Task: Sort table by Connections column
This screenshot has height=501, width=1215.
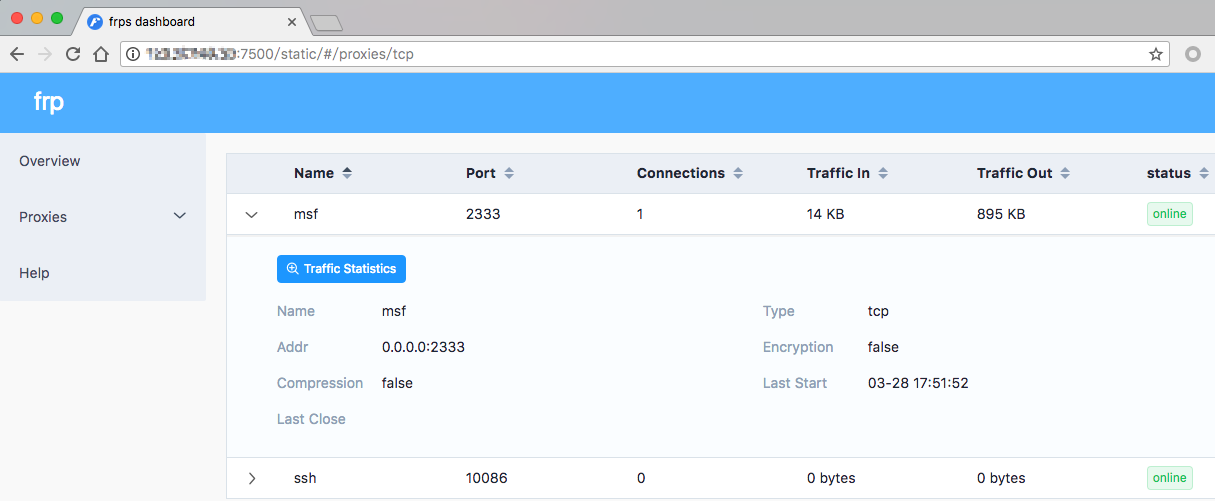Action: (738, 173)
